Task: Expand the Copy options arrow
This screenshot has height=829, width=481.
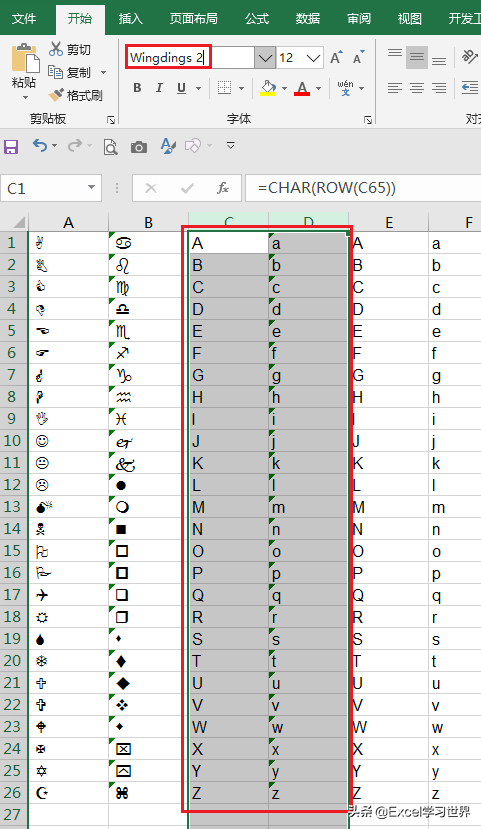Action: (x=103, y=72)
